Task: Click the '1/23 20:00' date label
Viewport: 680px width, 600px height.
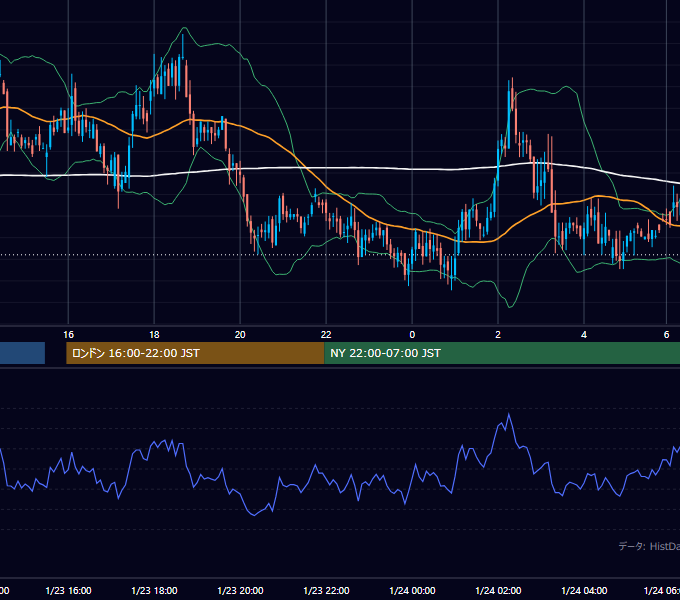Action: click(240, 590)
